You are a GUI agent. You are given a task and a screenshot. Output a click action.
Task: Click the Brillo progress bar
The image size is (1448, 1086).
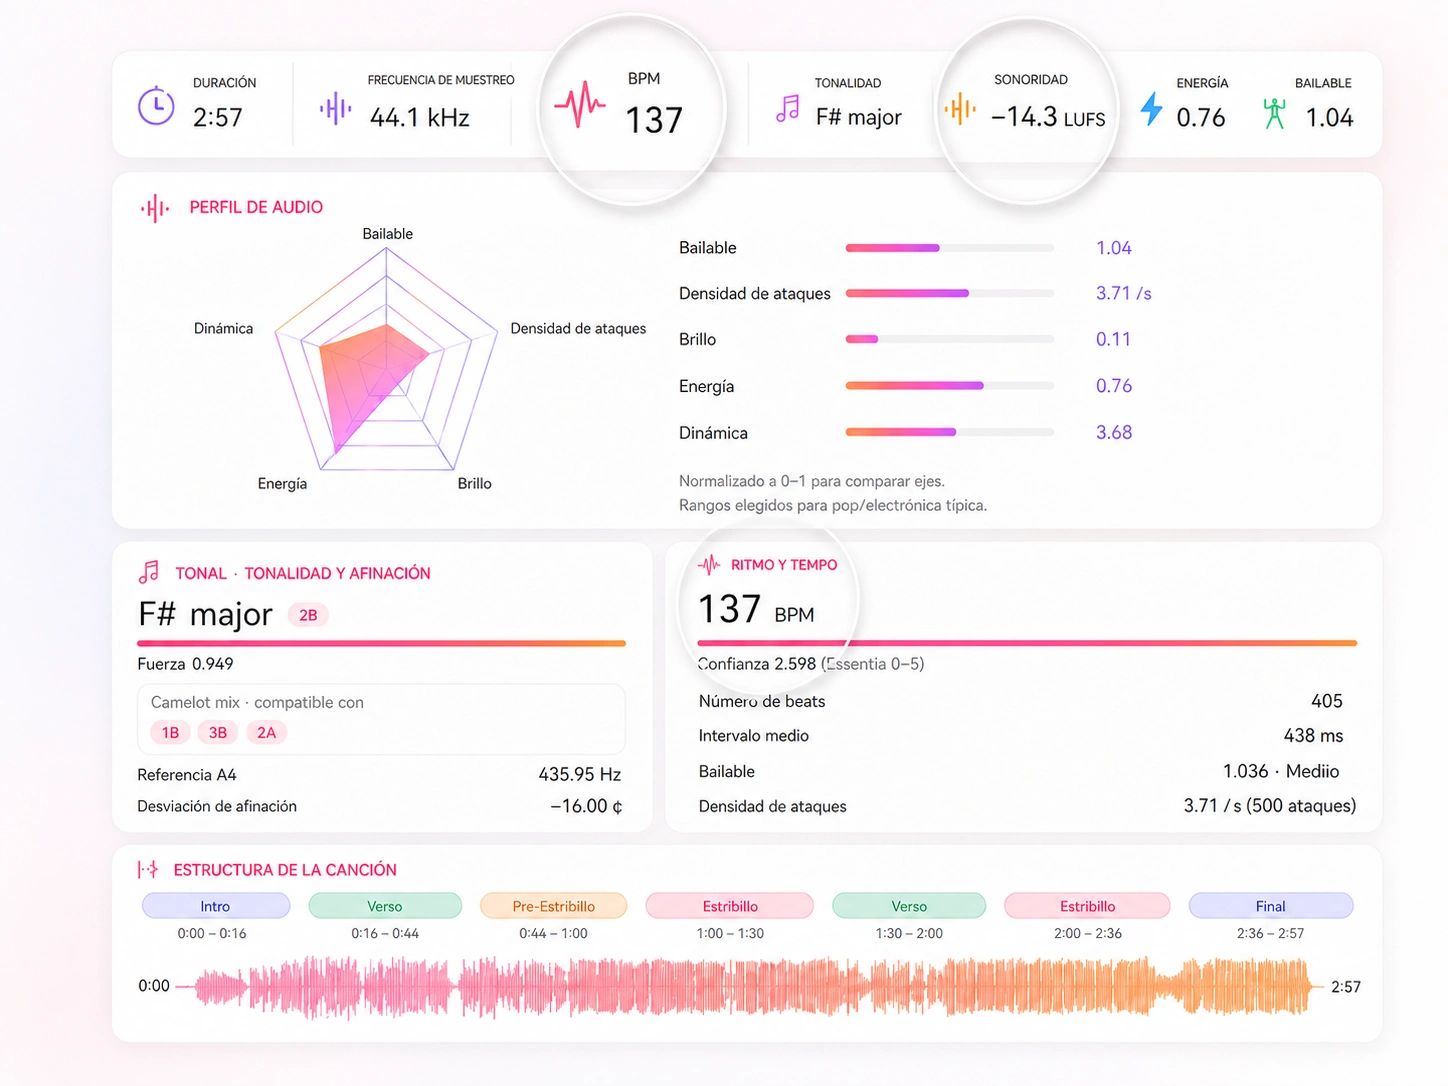(950, 339)
